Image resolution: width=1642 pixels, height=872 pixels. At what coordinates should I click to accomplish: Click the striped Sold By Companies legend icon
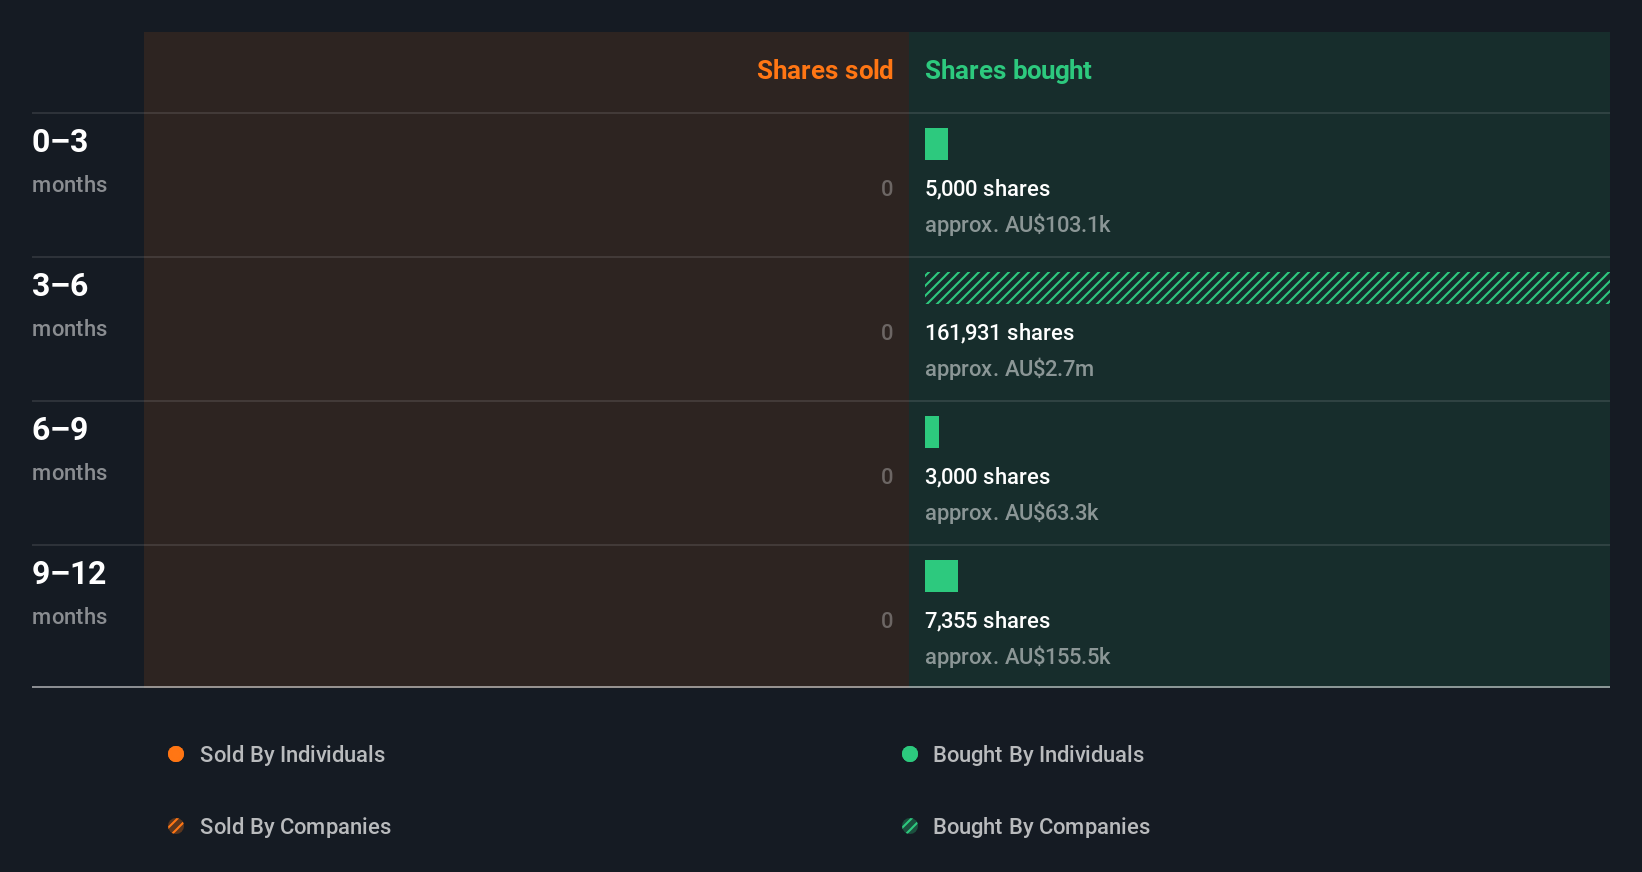[176, 826]
